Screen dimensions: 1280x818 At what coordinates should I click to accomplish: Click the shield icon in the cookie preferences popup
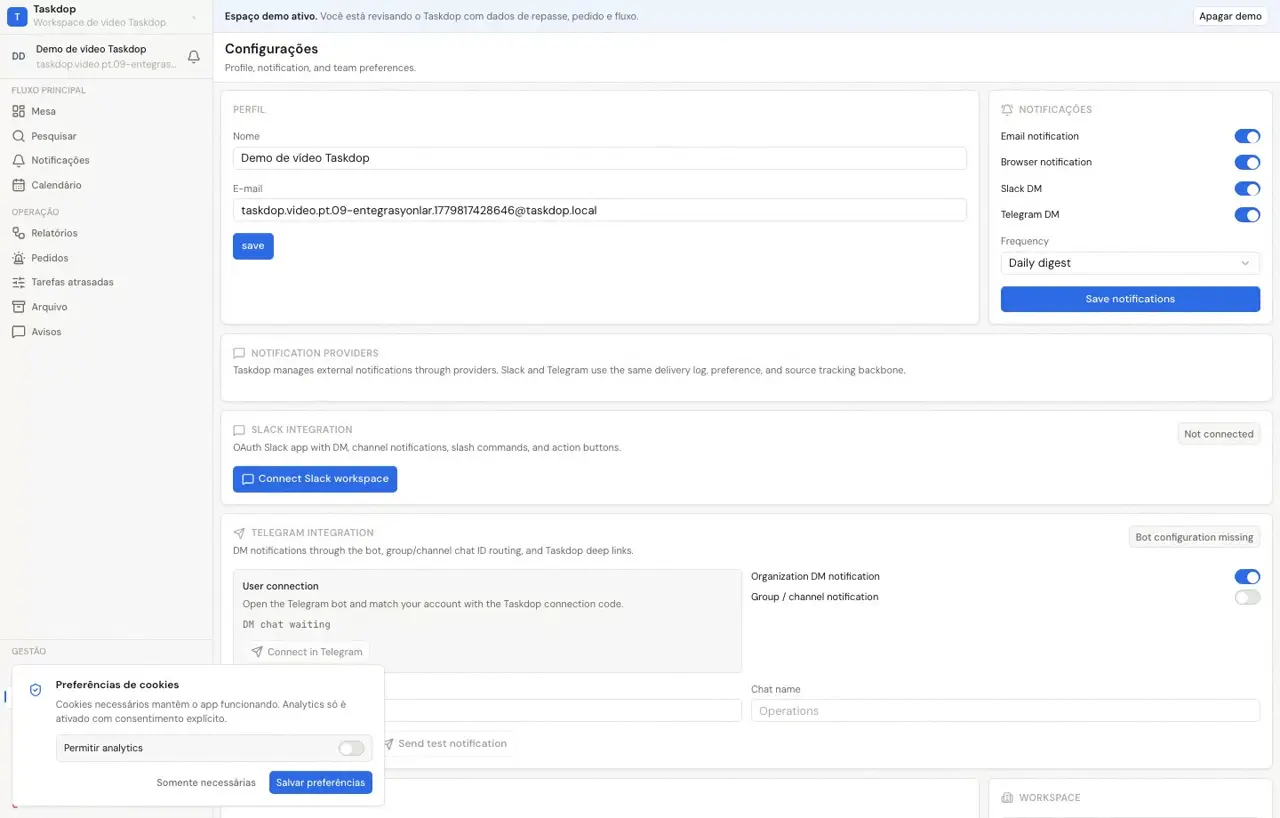point(36,690)
